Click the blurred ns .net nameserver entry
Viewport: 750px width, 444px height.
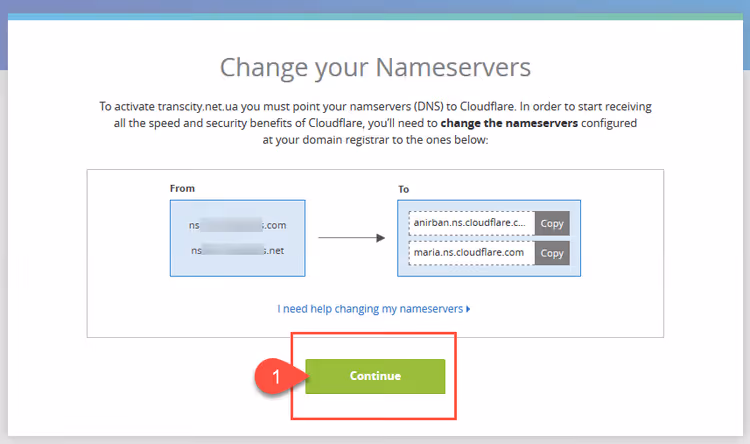tap(238, 250)
